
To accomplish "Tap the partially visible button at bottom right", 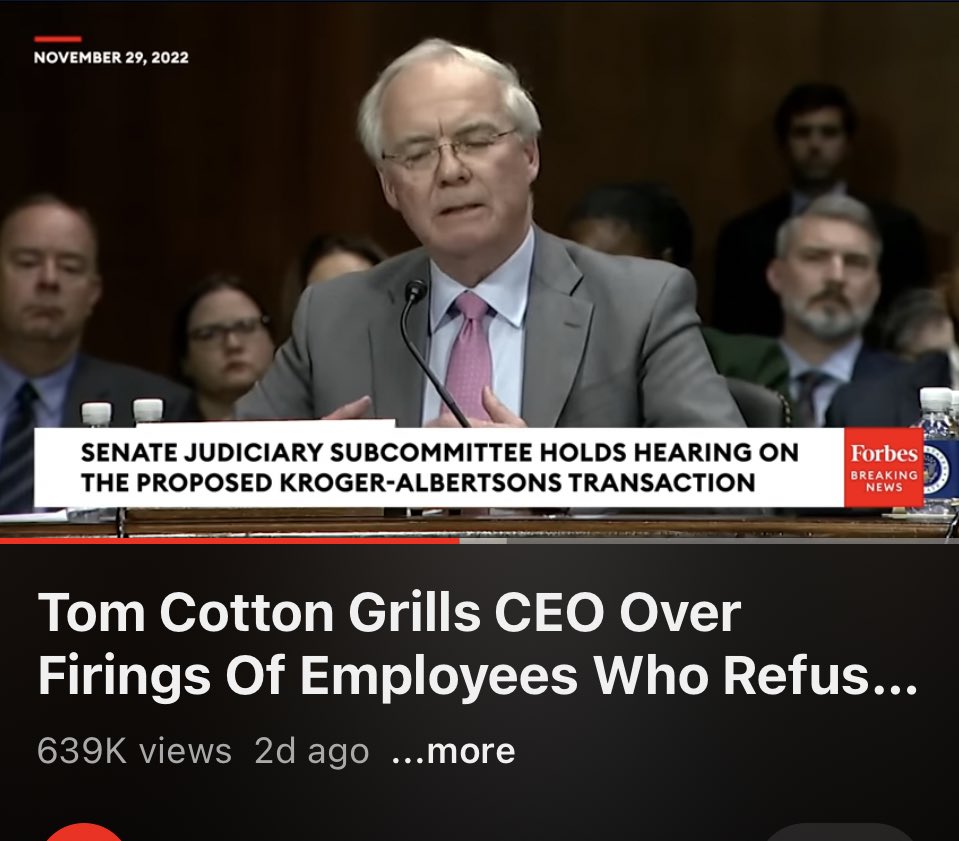I will [841, 832].
